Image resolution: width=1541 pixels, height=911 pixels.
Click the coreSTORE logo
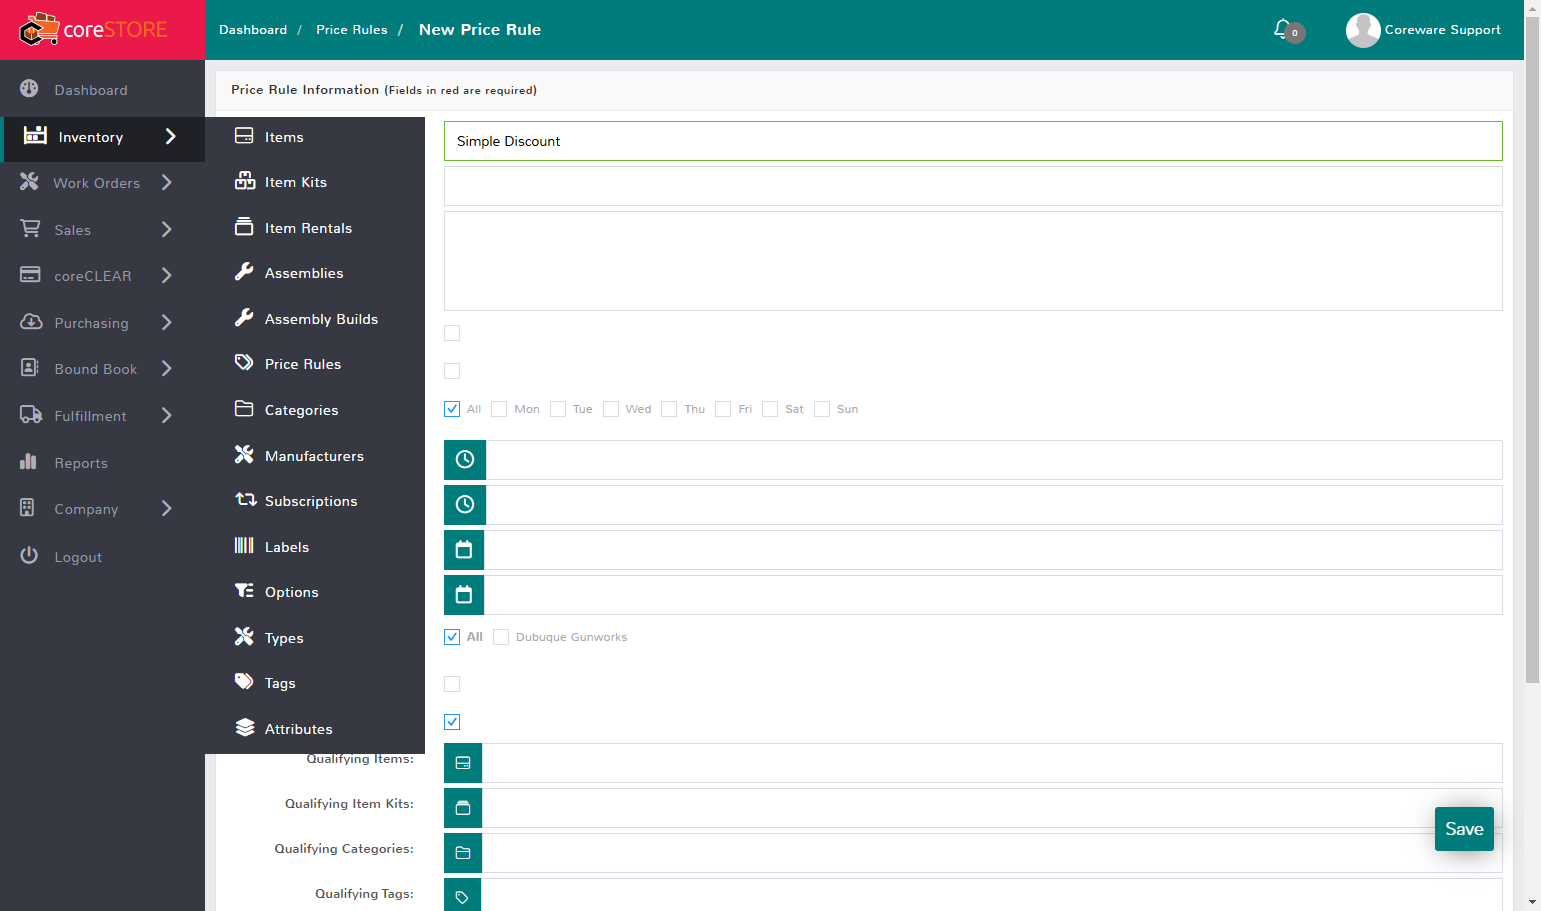pos(94,30)
